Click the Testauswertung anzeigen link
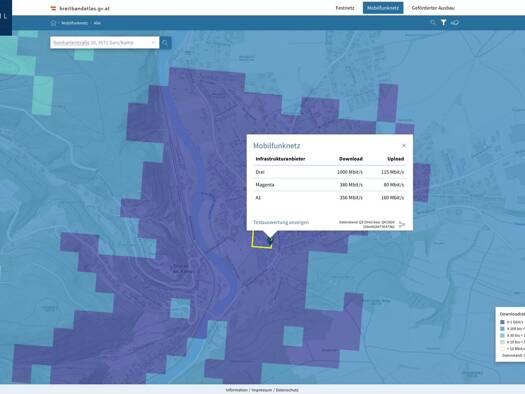This screenshot has width=525, height=394. tap(281, 222)
